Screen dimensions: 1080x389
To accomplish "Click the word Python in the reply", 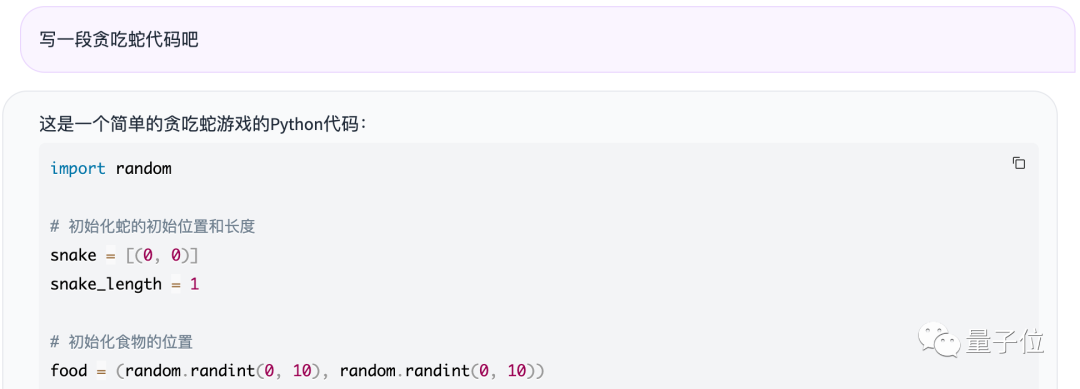I will click(x=296, y=125).
